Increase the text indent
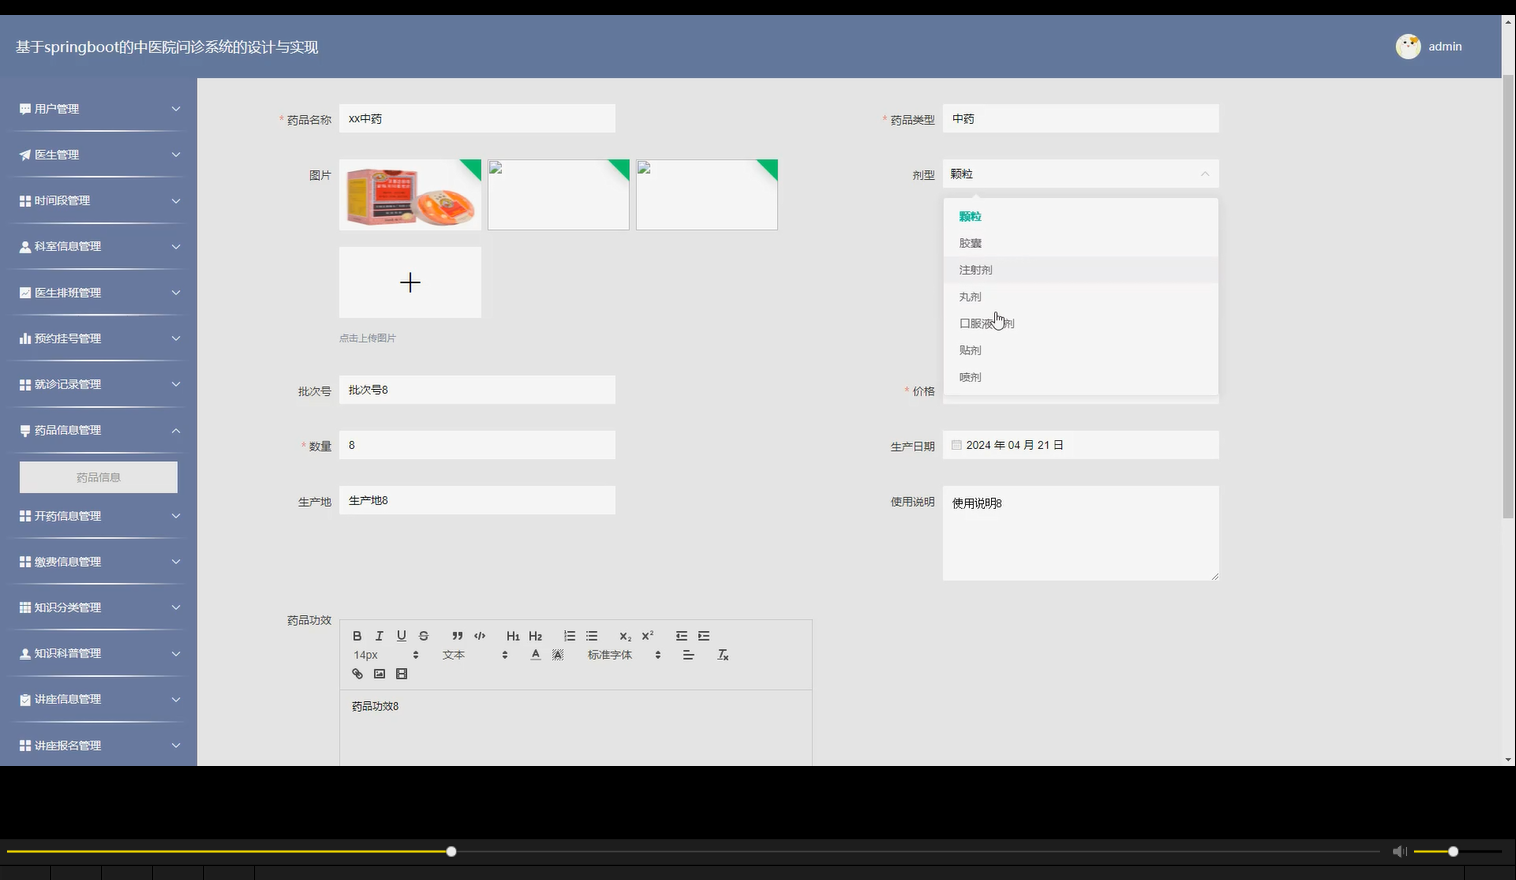 [x=704, y=636]
